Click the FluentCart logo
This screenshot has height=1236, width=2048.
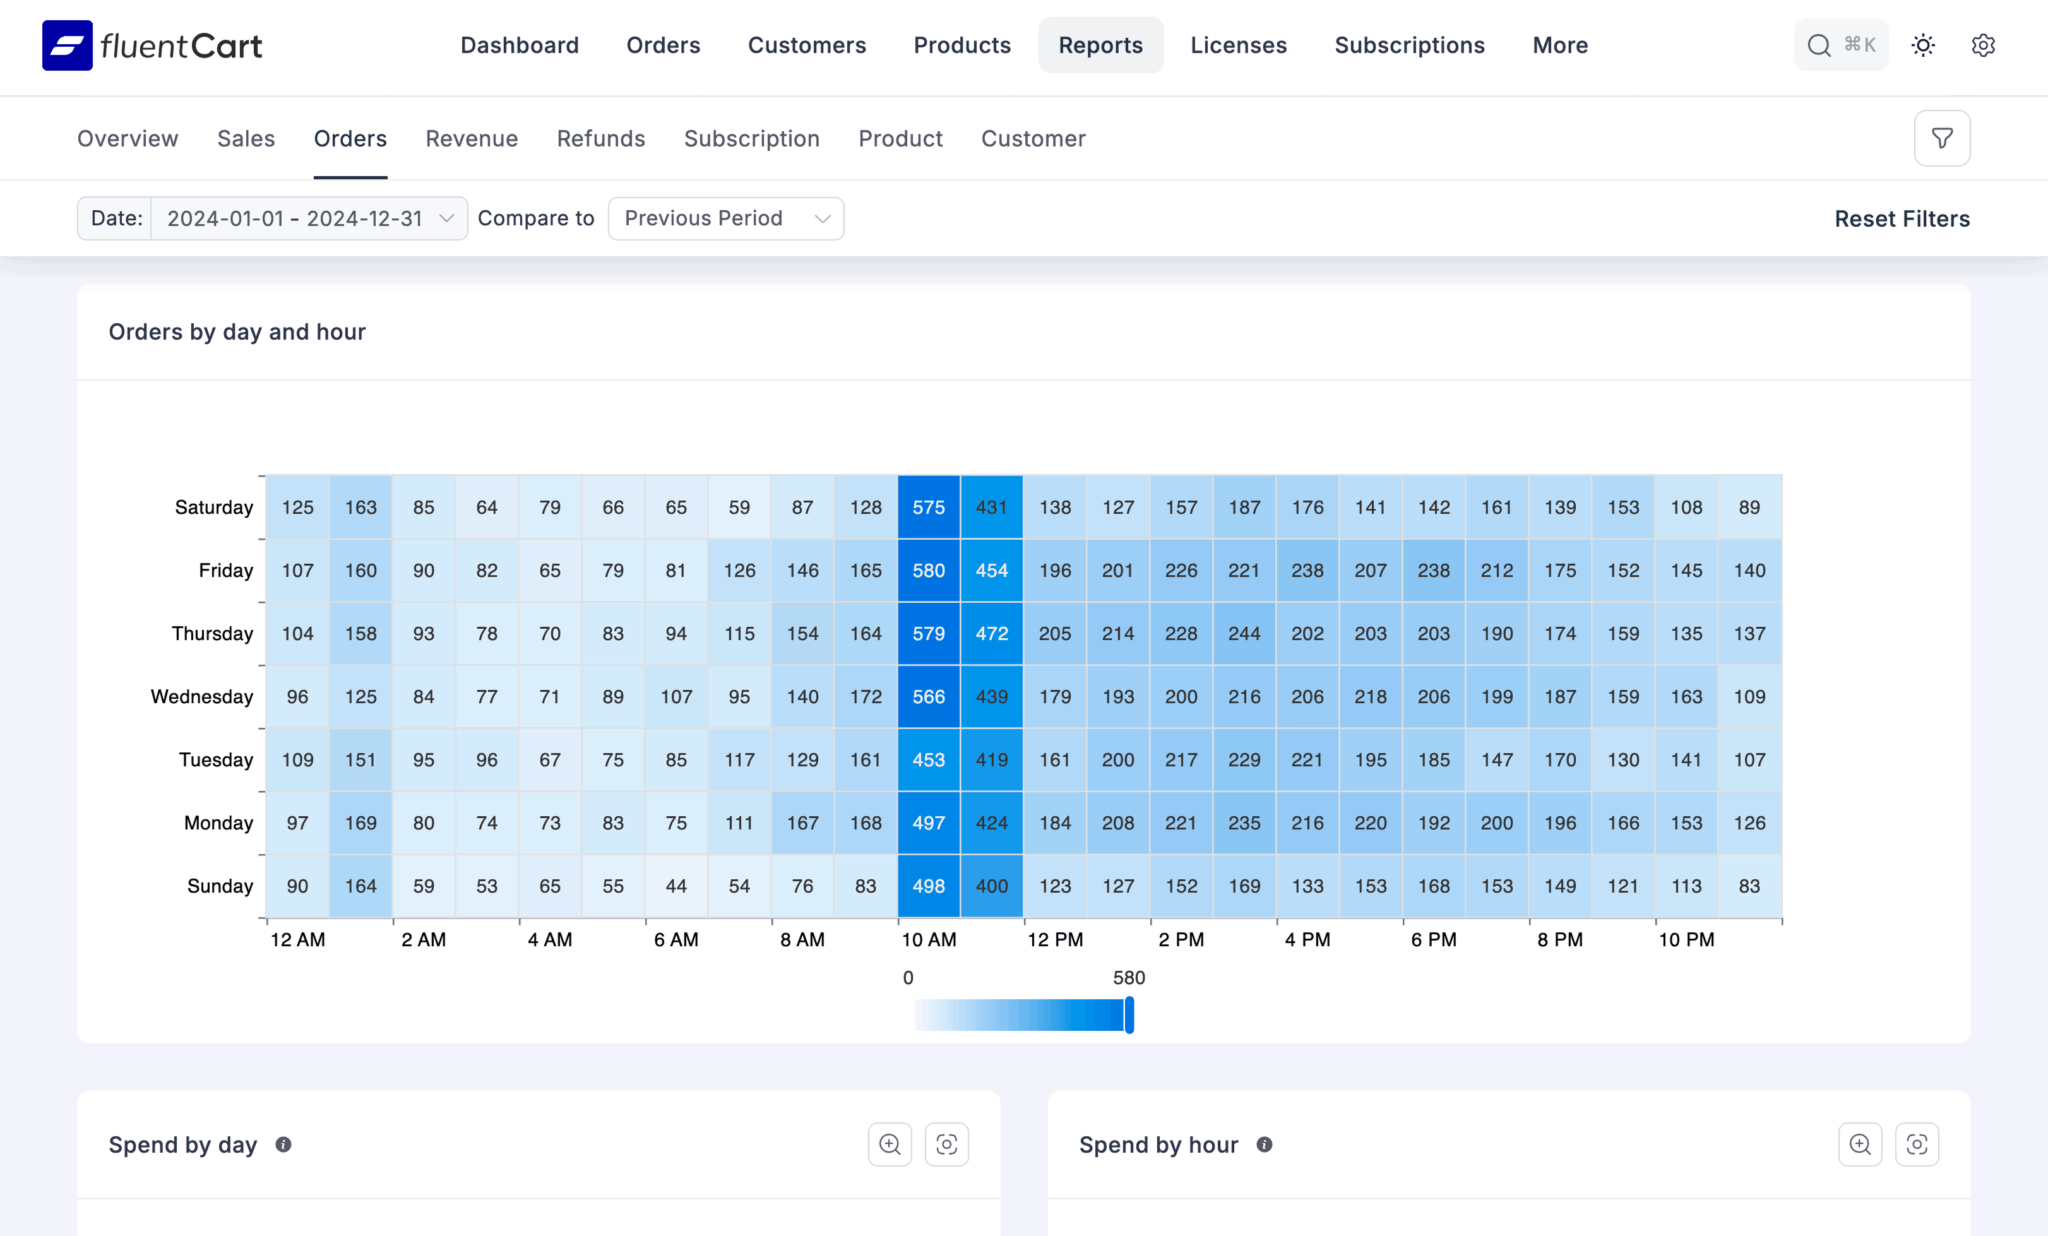[152, 45]
